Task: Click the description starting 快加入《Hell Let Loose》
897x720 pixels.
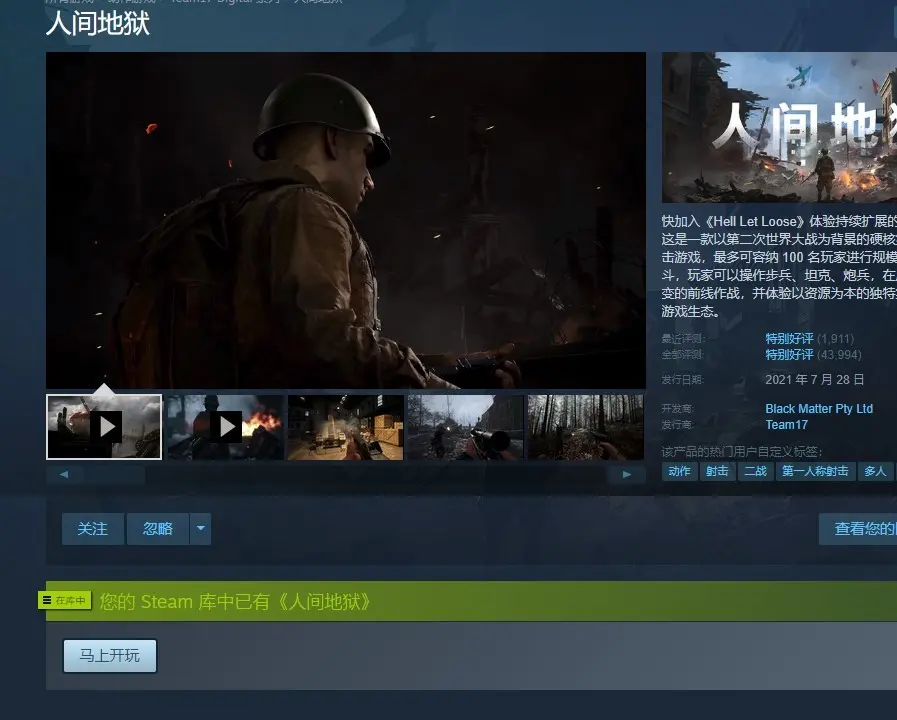Action: click(x=779, y=266)
